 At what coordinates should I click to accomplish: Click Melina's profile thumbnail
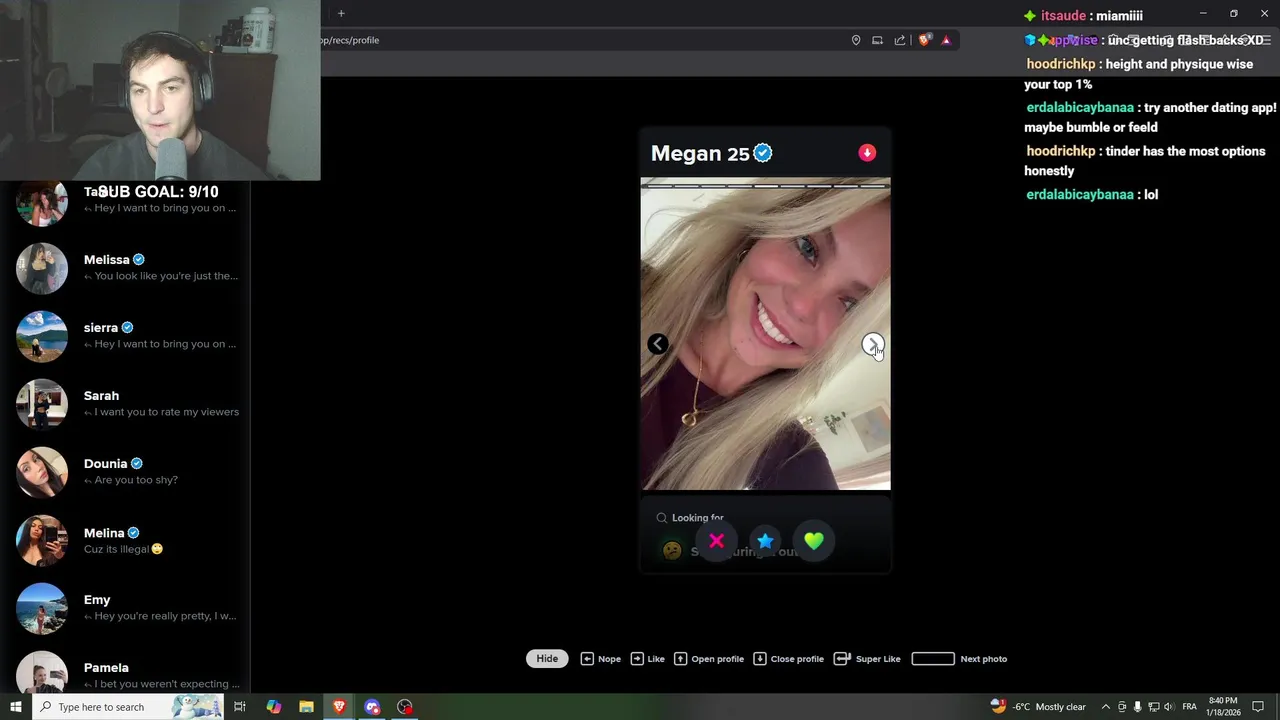click(42, 540)
